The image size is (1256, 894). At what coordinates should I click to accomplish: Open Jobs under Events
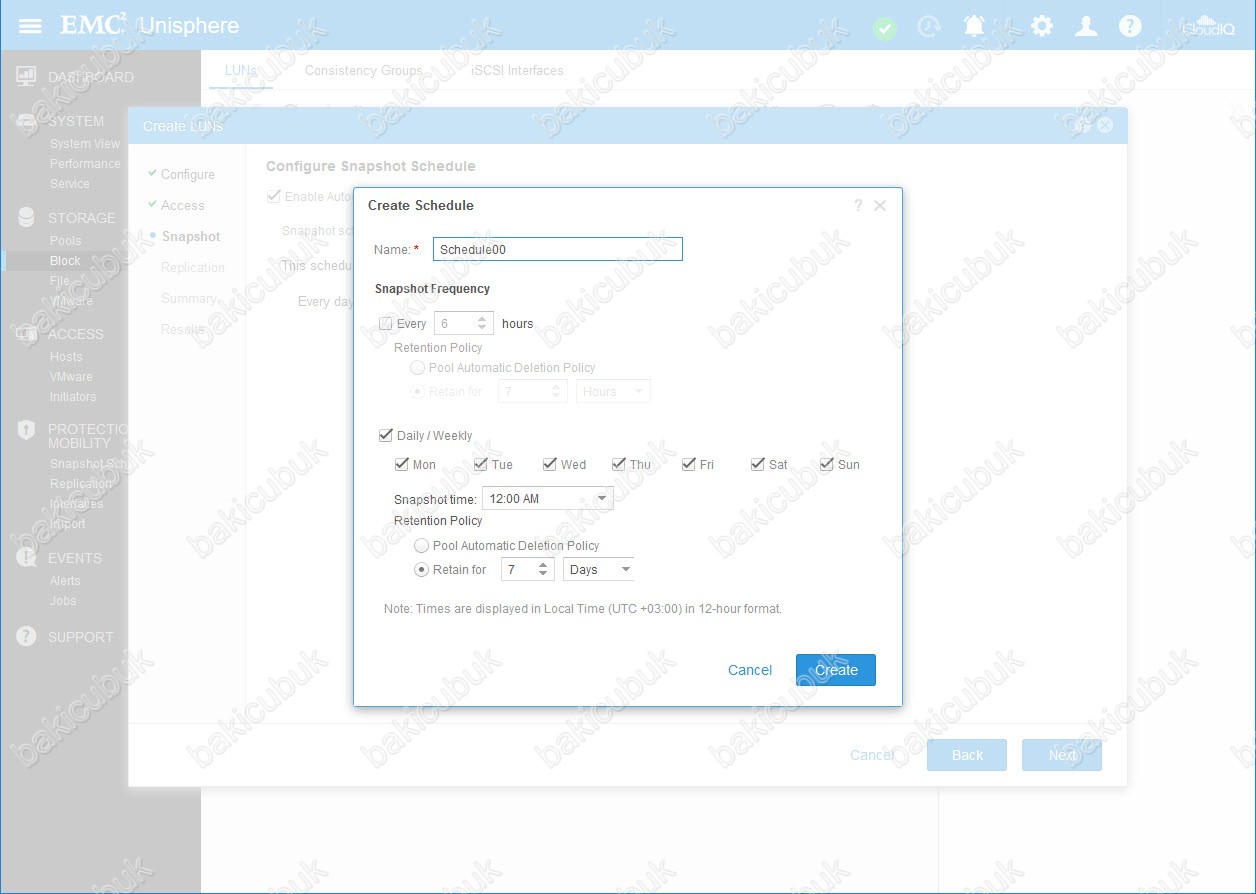[63, 601]
